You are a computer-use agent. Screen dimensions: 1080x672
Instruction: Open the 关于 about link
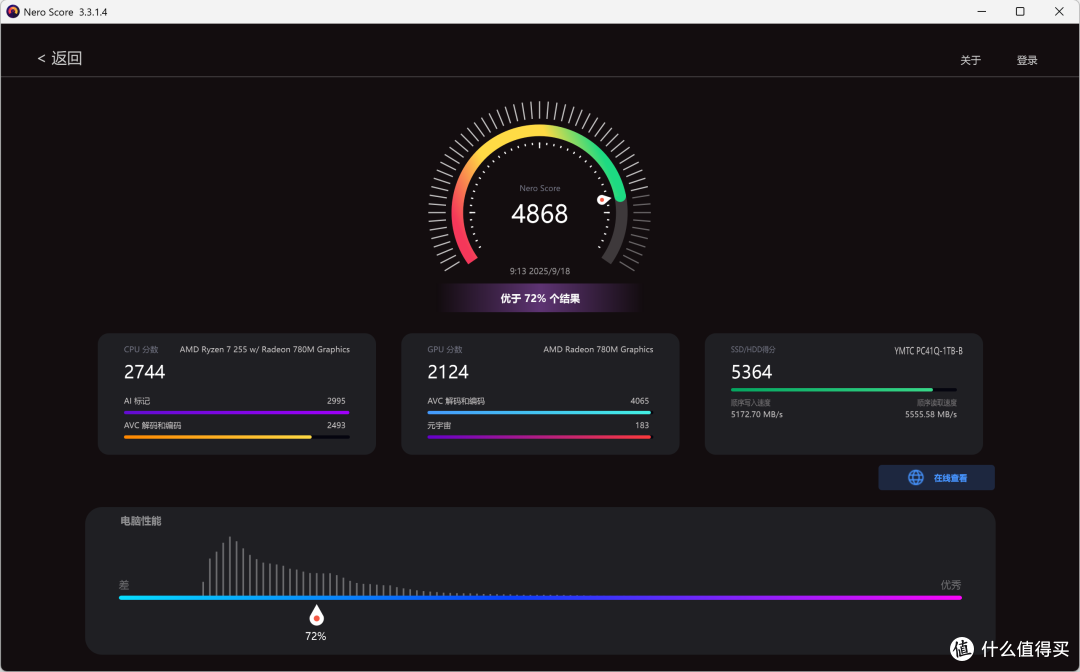click(970, 61)
